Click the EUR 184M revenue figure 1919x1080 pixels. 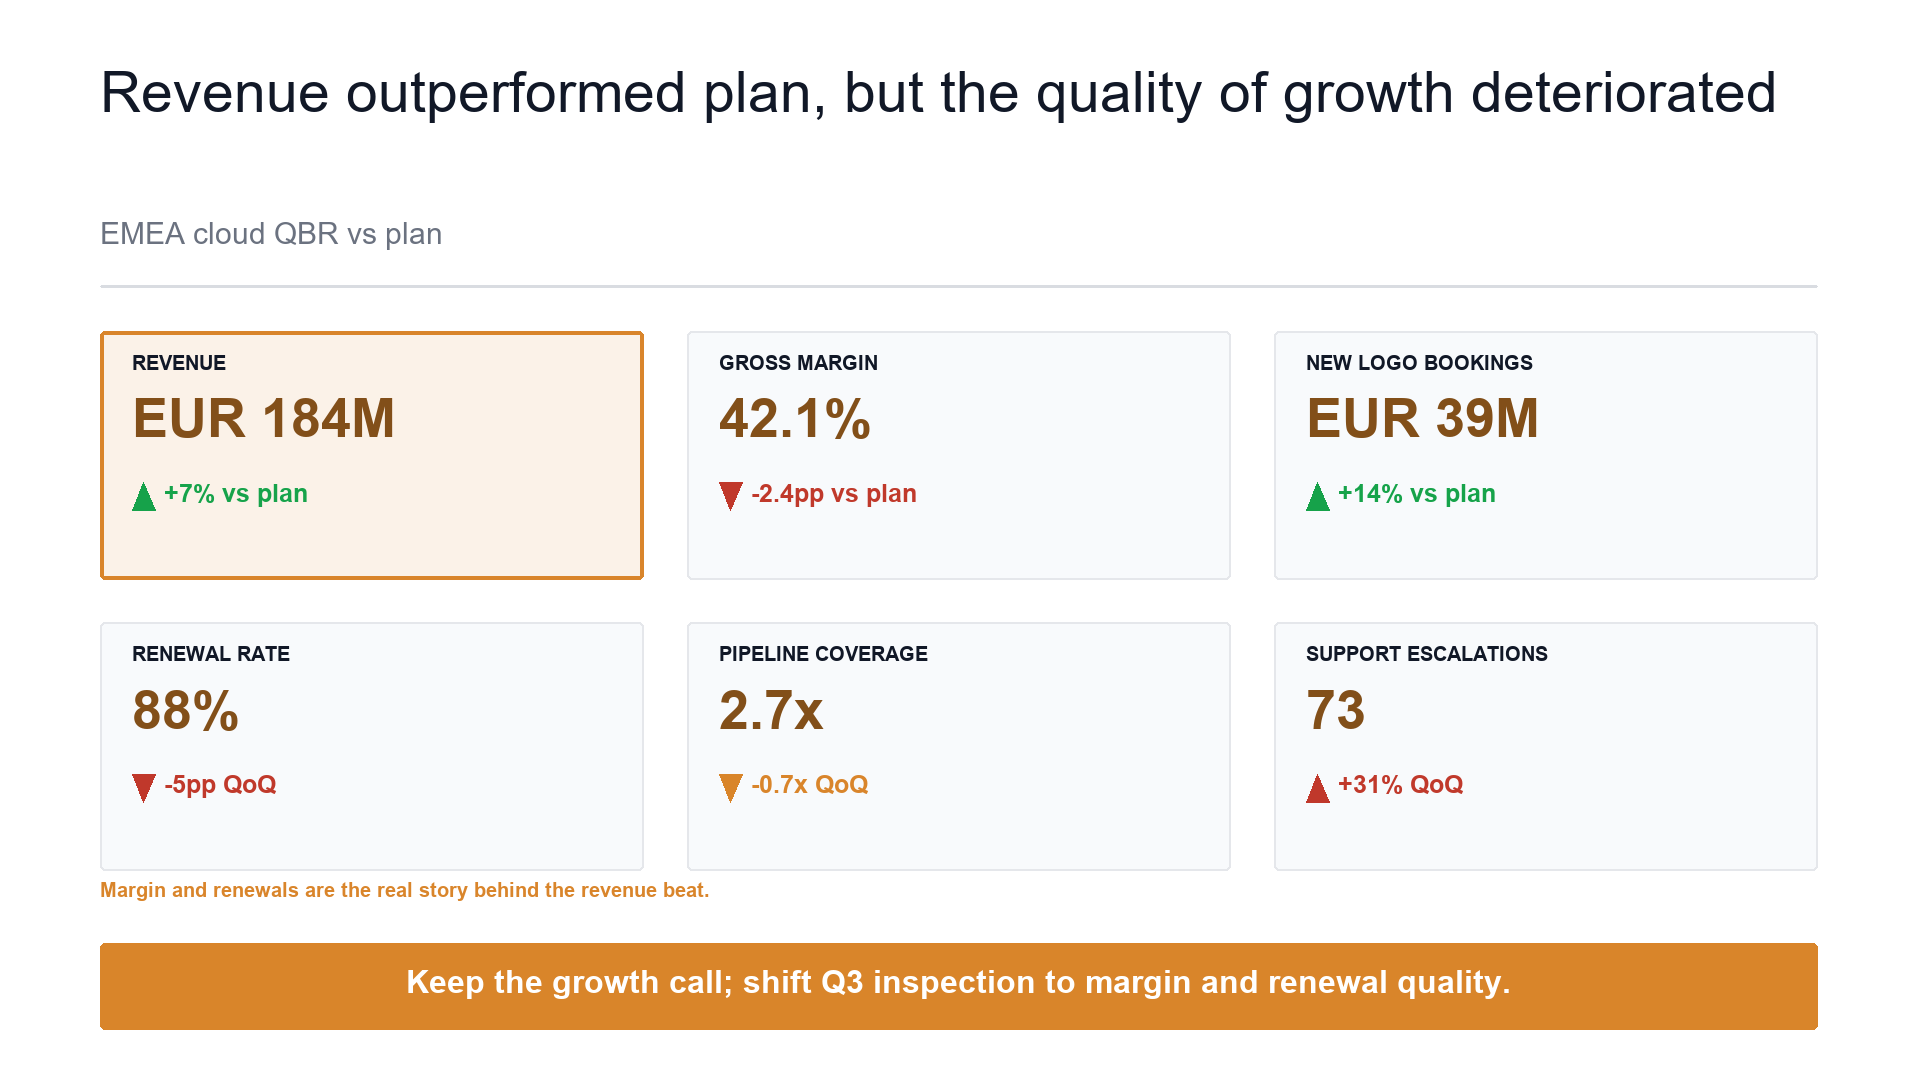coord(264,418)
